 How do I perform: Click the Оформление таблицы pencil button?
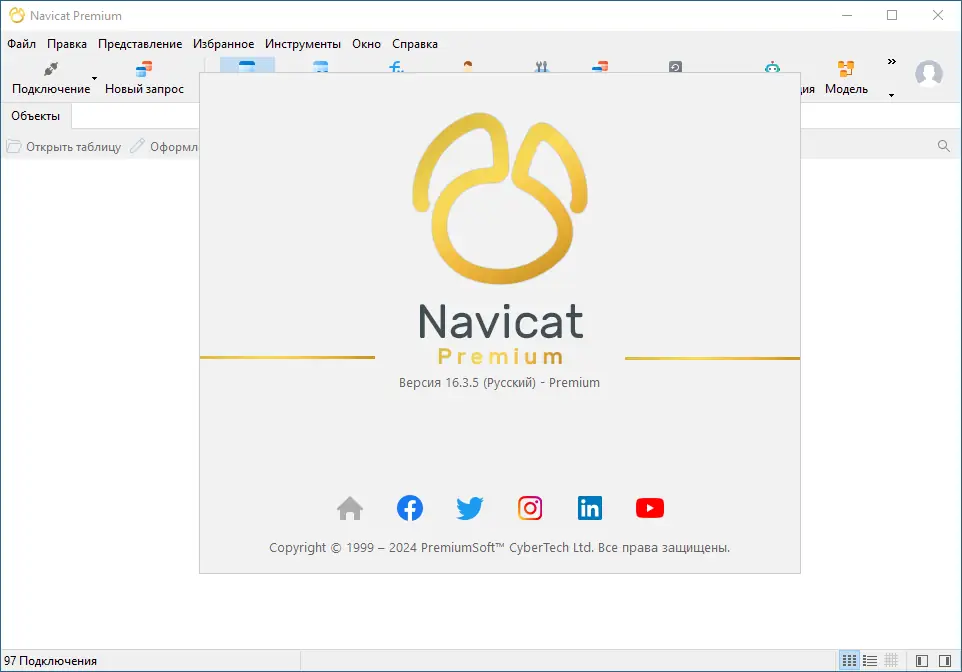tap(164, 147)
